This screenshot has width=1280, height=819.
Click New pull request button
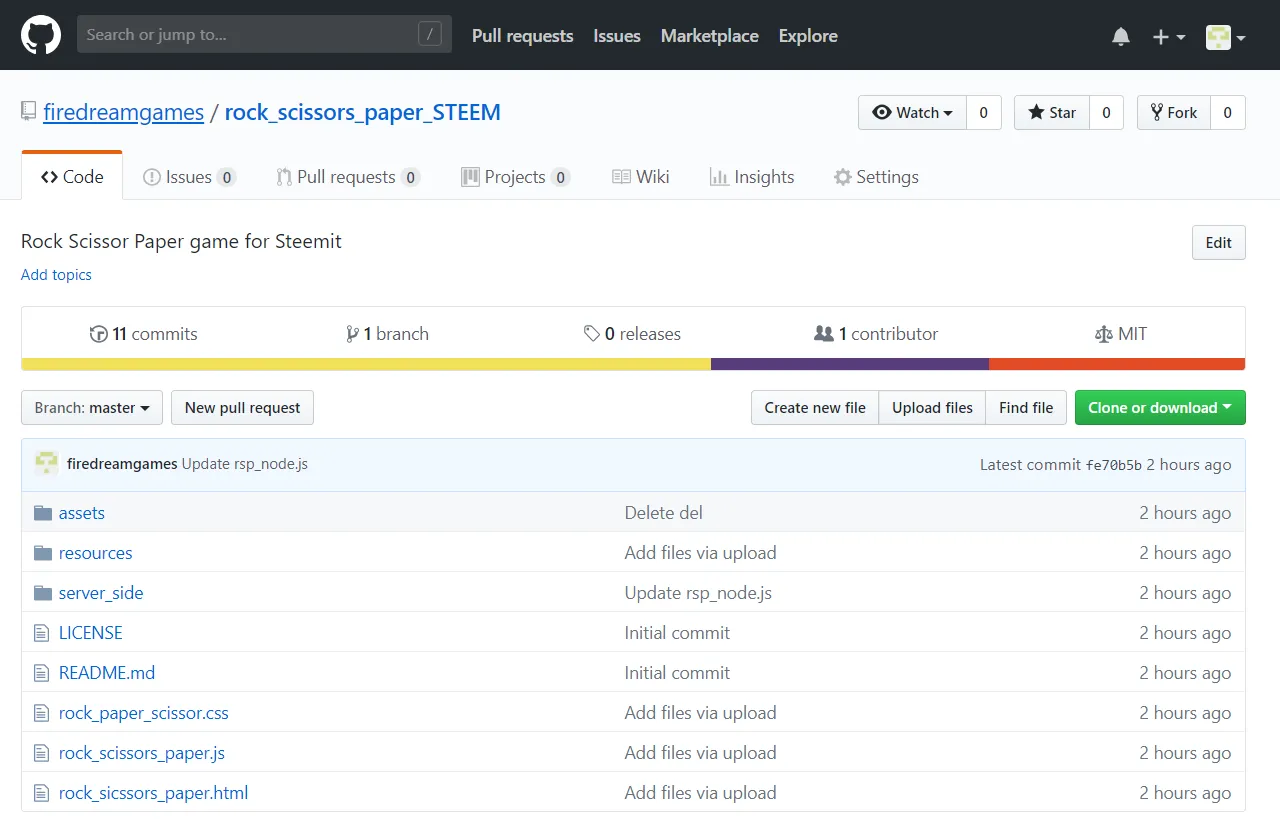pos(242,408)
